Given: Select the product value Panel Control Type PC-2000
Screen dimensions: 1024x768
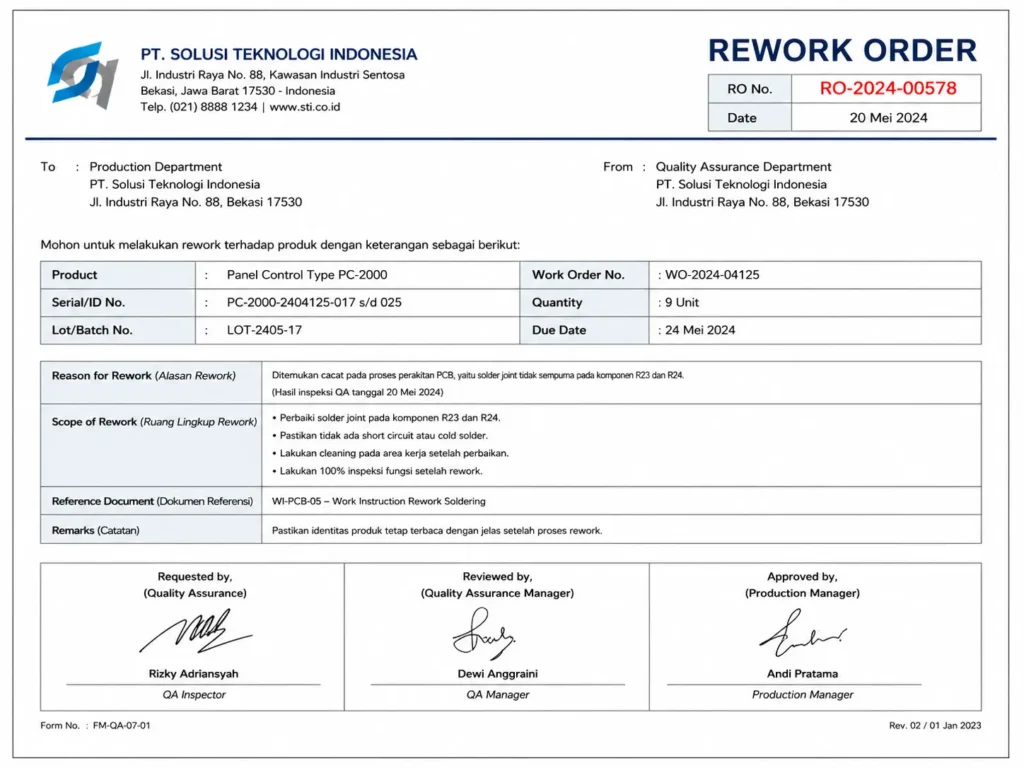Looking at the screenshot, I should click(307, 275).
